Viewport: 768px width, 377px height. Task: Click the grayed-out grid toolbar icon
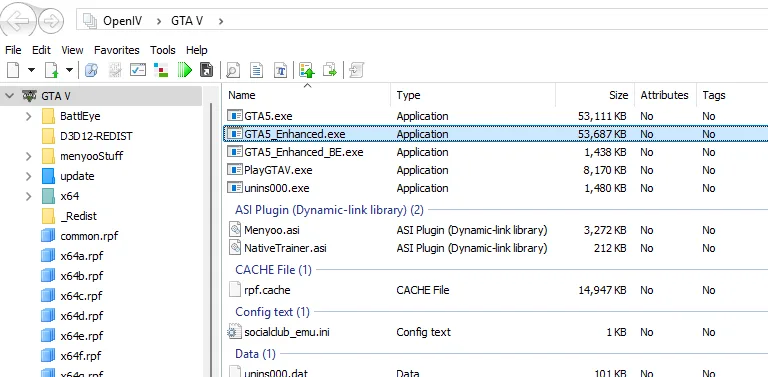coord(115,71)
